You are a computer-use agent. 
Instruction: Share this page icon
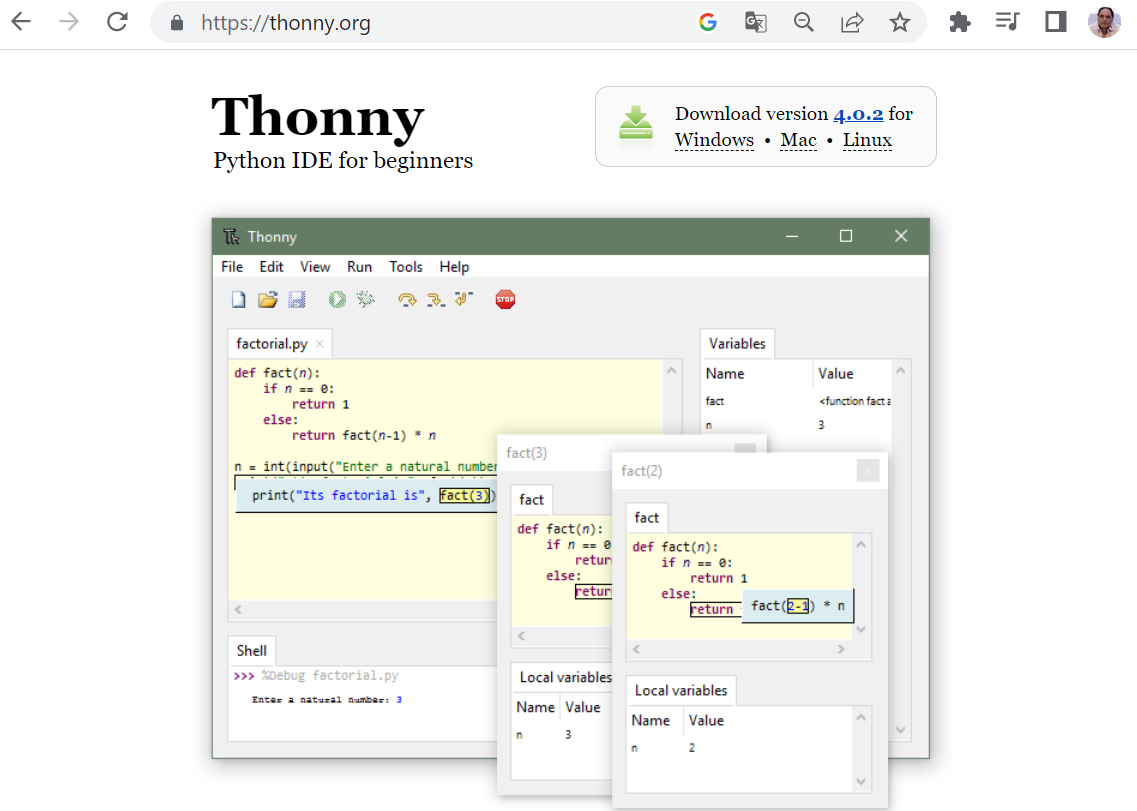pos(852,22)
